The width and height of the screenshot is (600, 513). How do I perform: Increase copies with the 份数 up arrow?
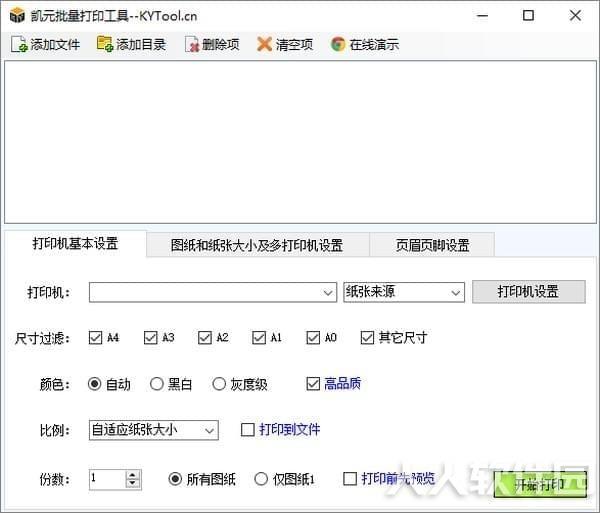[x=132, y=475]
